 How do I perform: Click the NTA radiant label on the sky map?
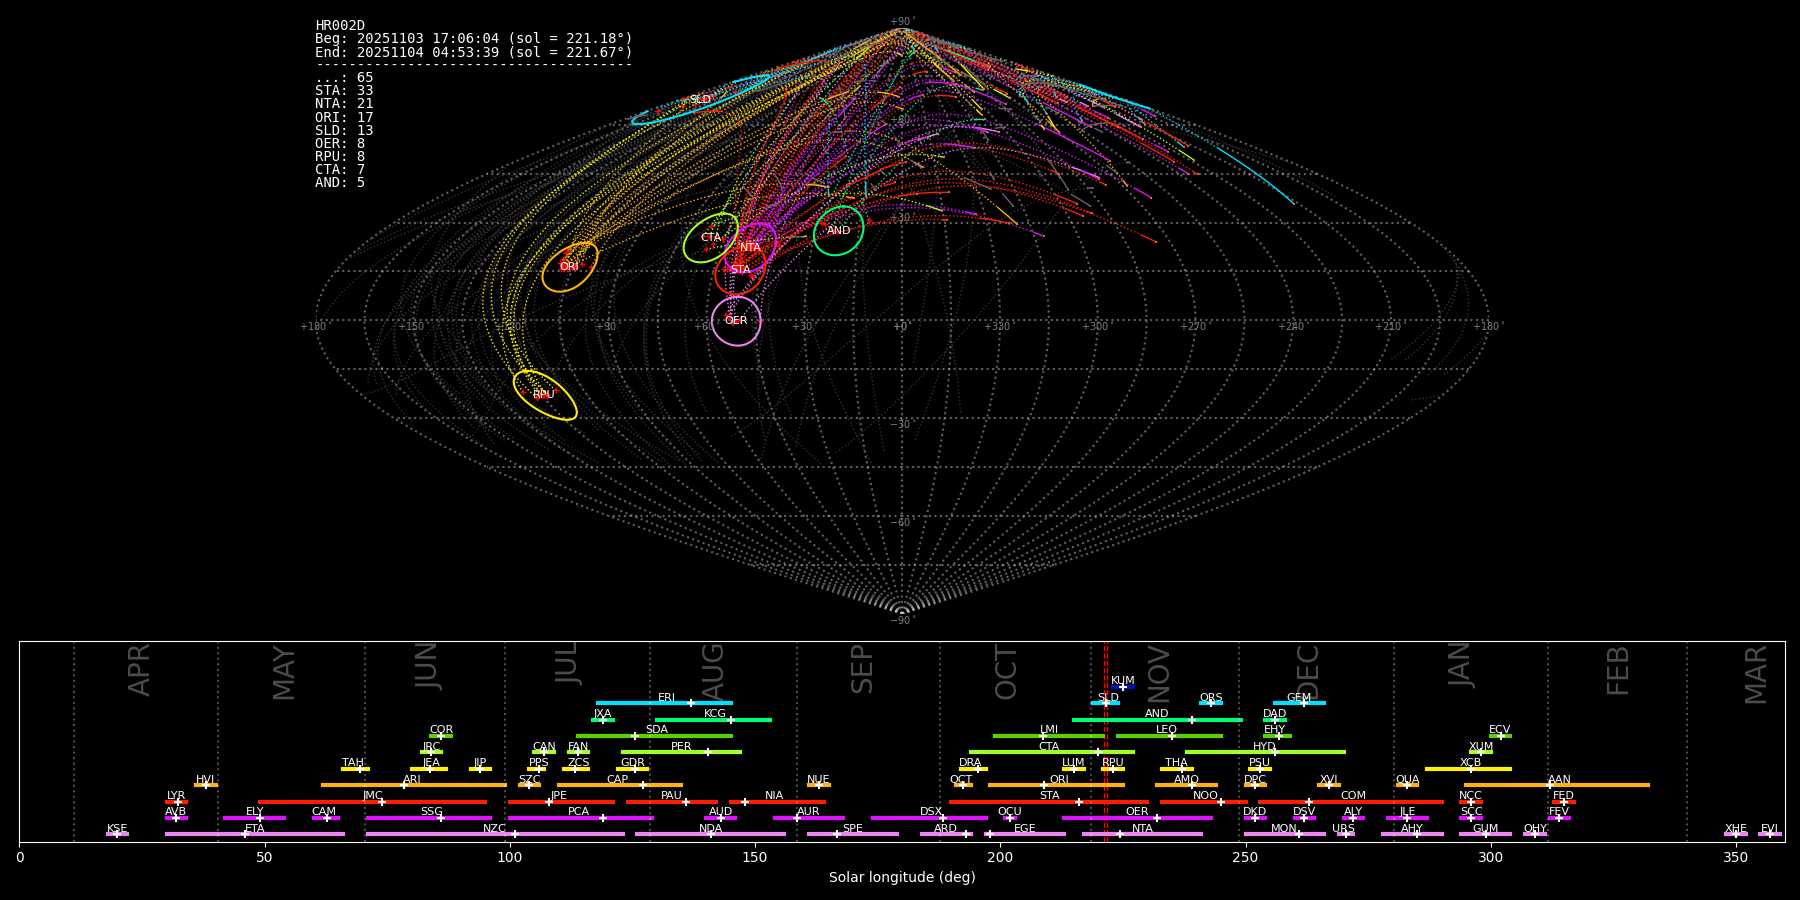[750, 247]
